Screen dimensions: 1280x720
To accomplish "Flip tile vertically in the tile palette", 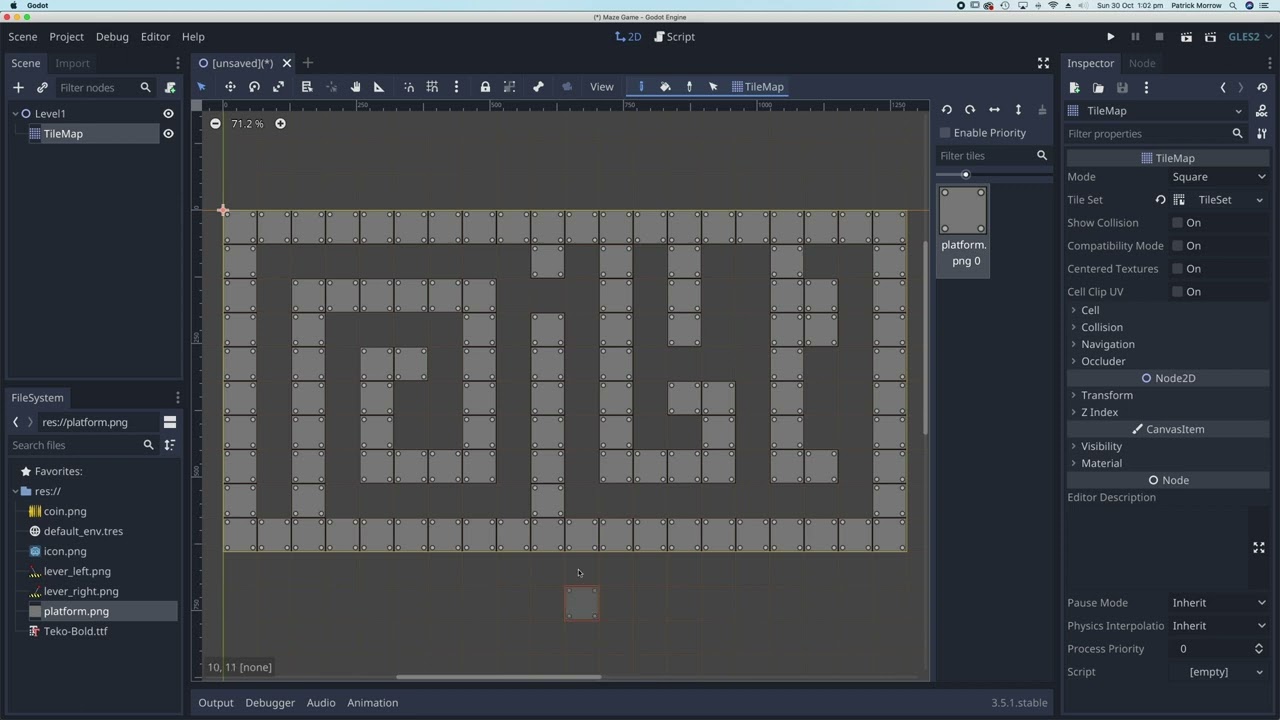I will click(1018, 110).
